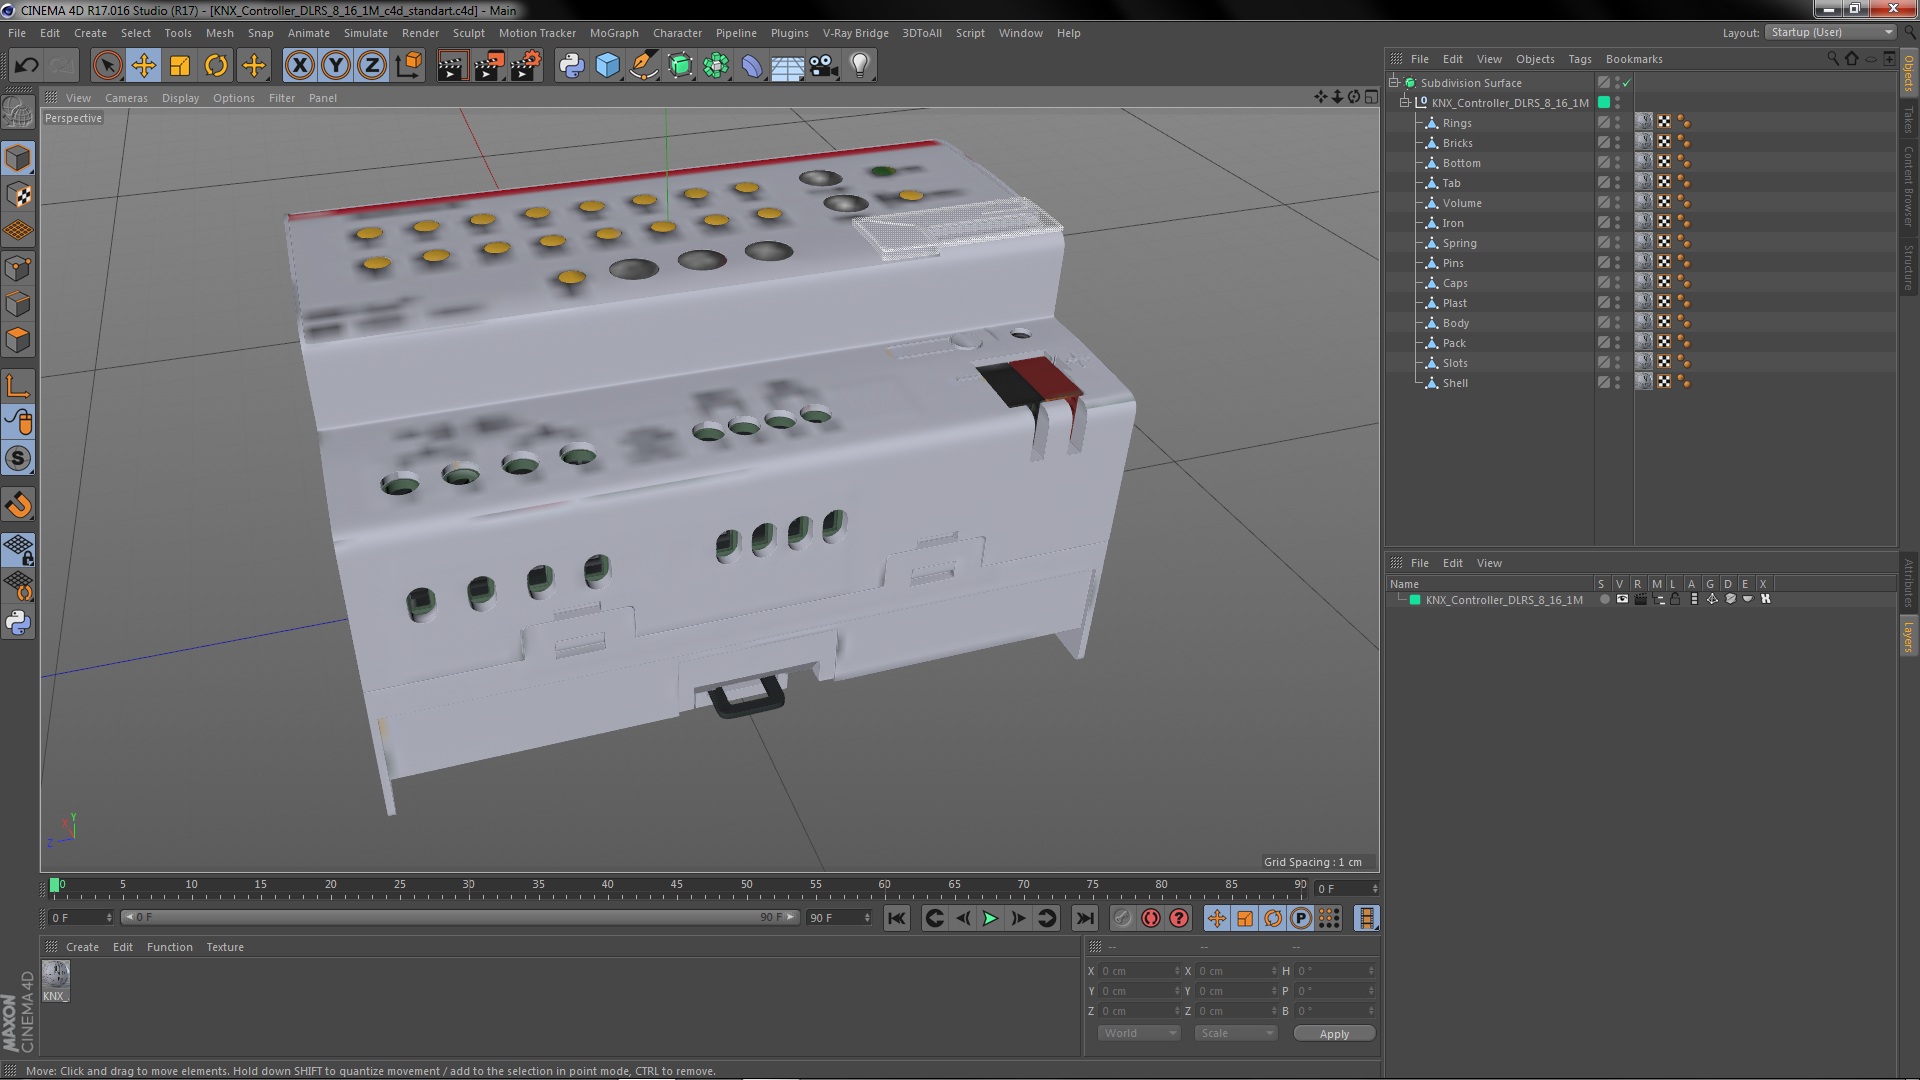The height and width of the screenshot is (1080, 1920).
Task: Click texture tag on the Caps row
Action: tap(1643, 282)
